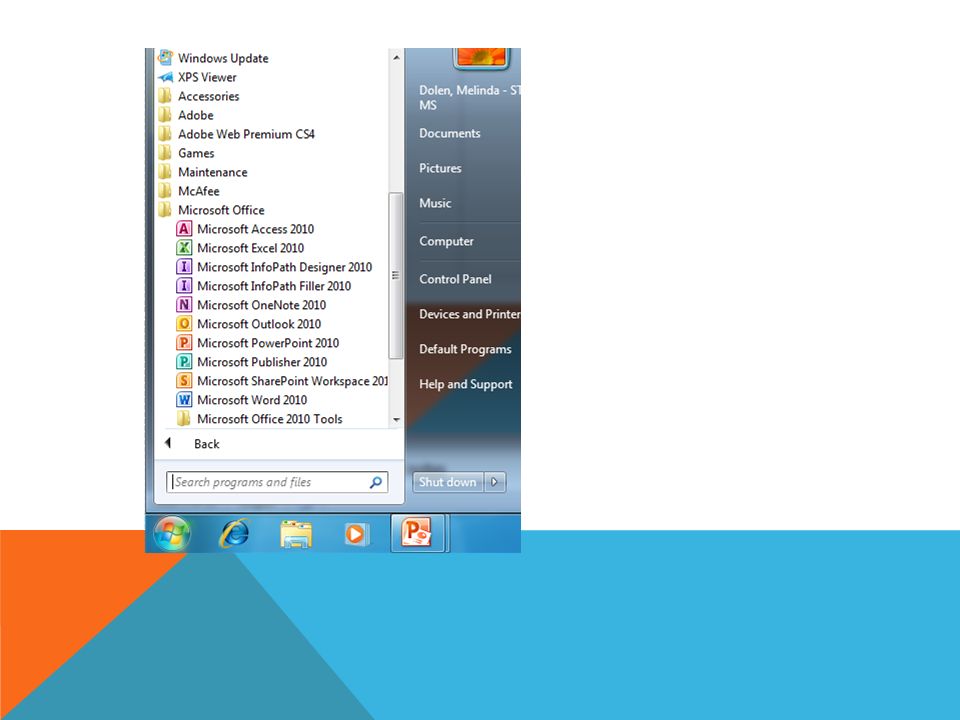
Task: Click the Word 2010 icon
Action: [184, 400]
